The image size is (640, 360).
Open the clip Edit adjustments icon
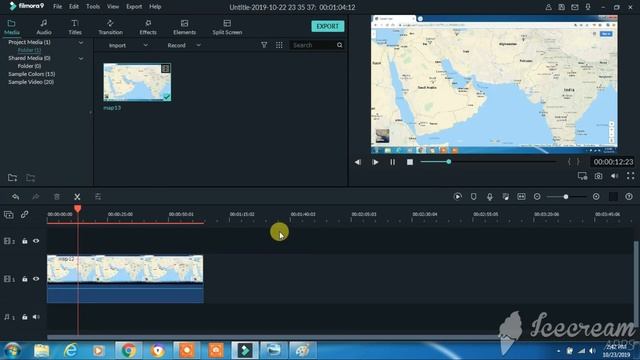[98, 197]
